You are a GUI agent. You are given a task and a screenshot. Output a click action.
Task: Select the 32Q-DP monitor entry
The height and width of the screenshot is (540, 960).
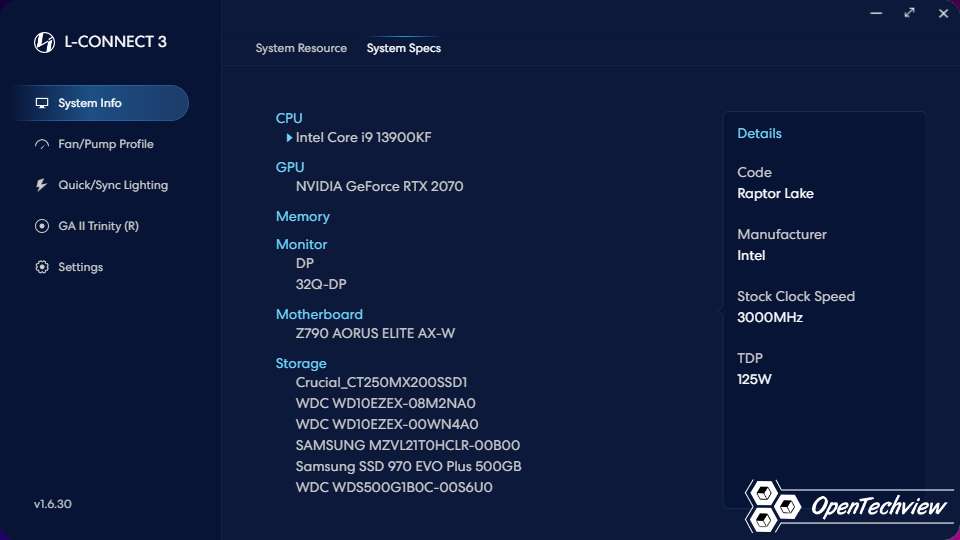click(x=321, y=285)
